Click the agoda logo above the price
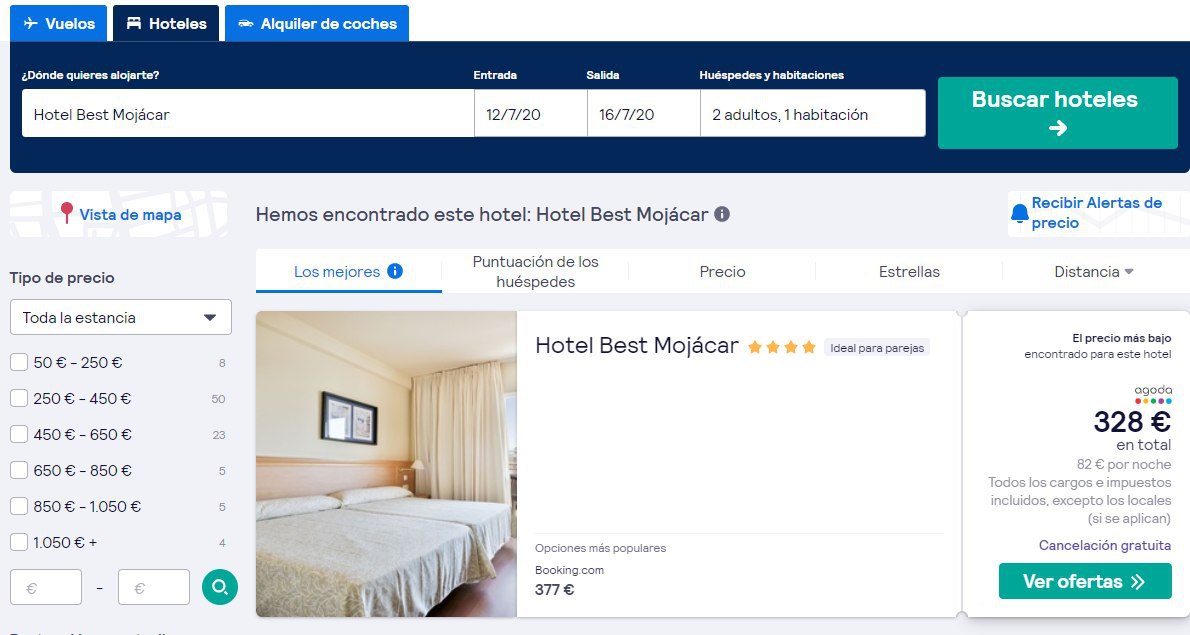1190x635 pixels. (x=1153, y=394)
